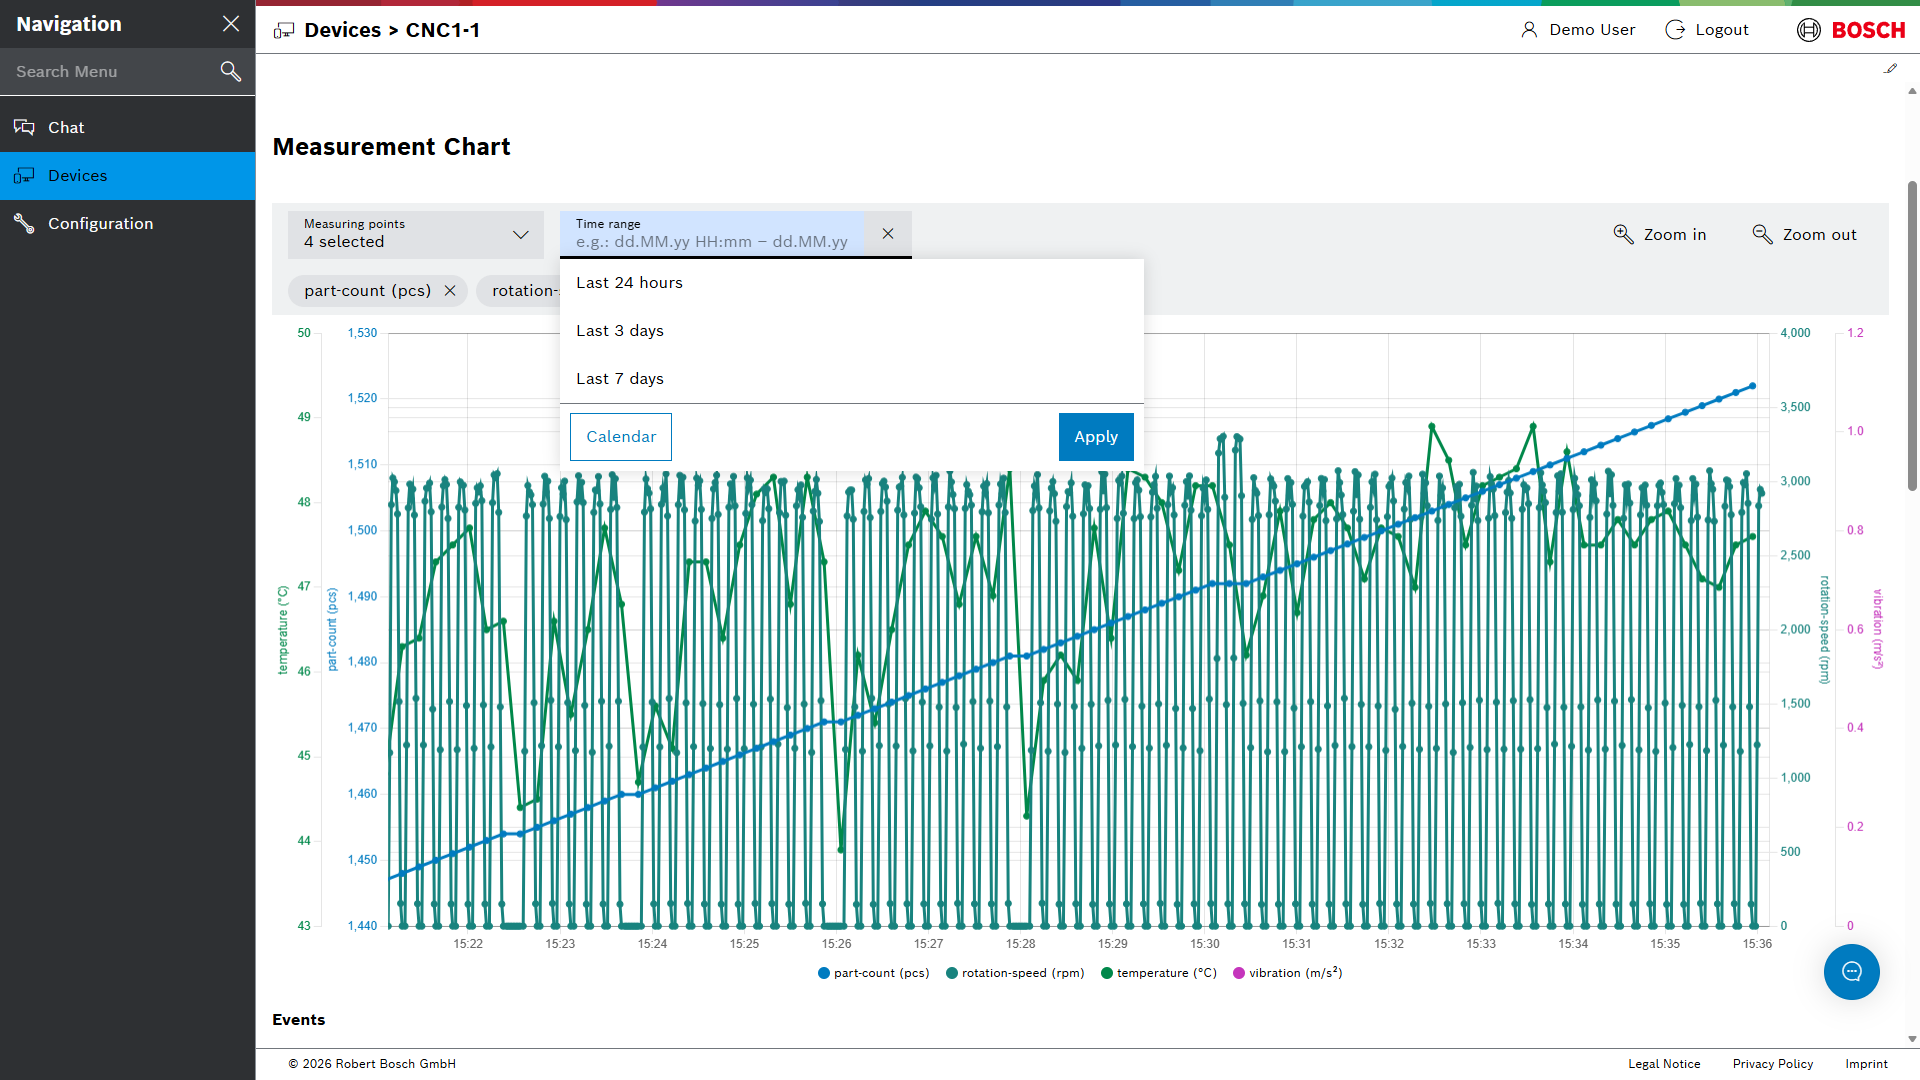Zoom out on the chart
The height and width of the screenshot is (1080, 1920).
click(1804, 234)
